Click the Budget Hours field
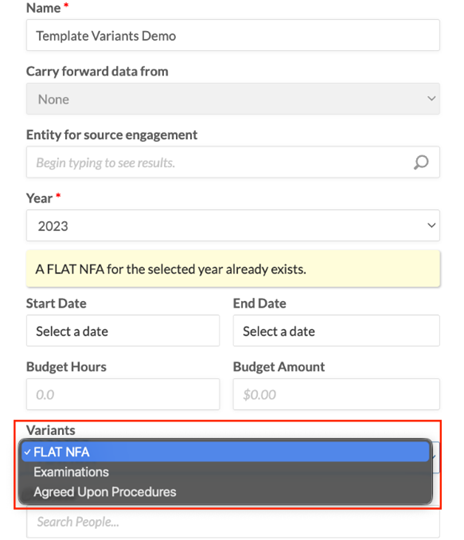 pyautogui.click(x=123, y=394)
